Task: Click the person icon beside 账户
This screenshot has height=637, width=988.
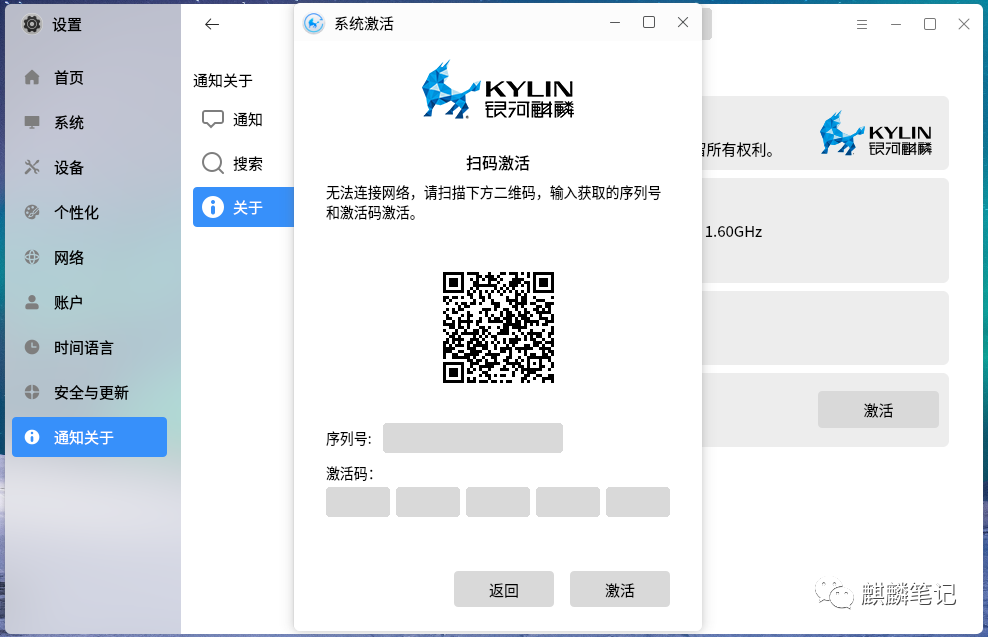Action: pos(32,302)
